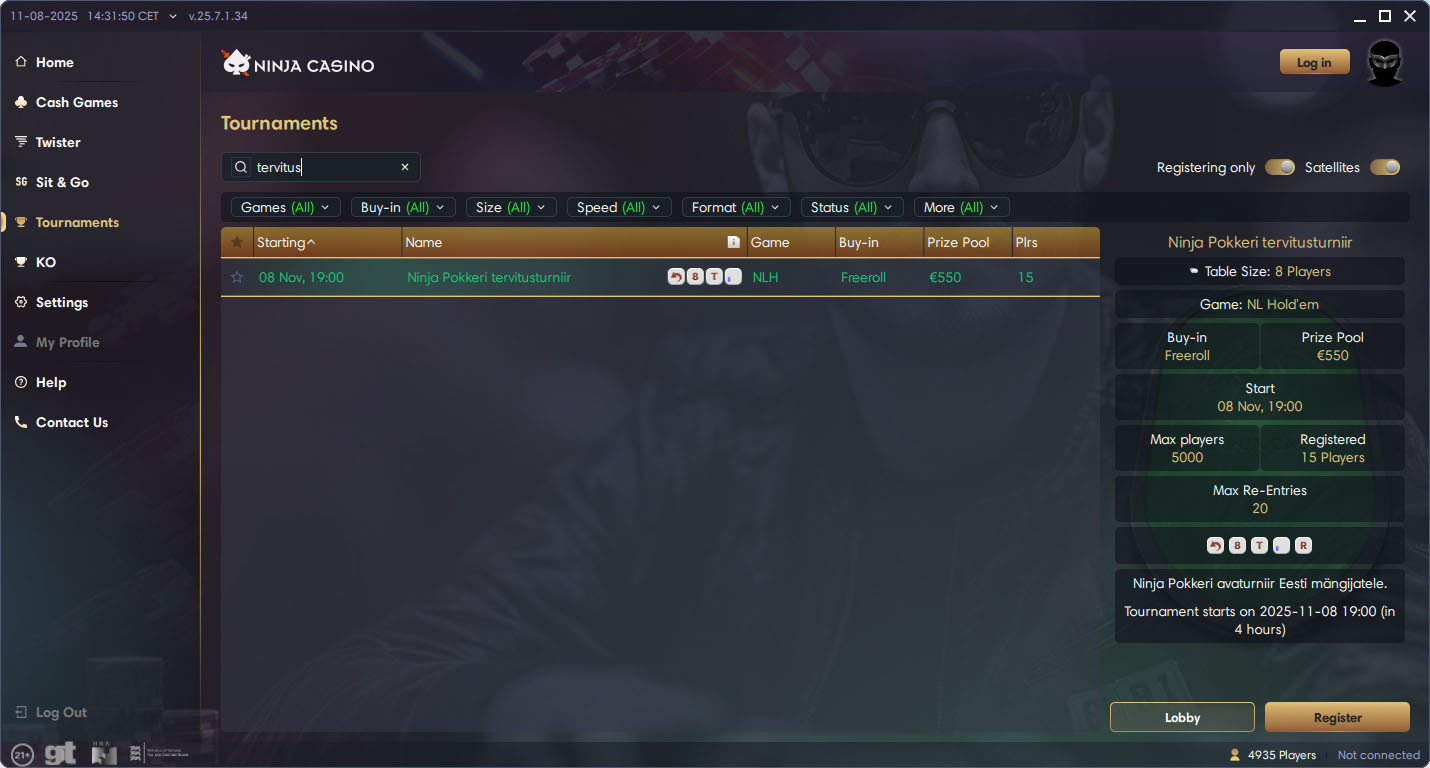Open the Buy-in filter dropdown
Viewport: 1430px width, 768px height.
click(403, 207)
